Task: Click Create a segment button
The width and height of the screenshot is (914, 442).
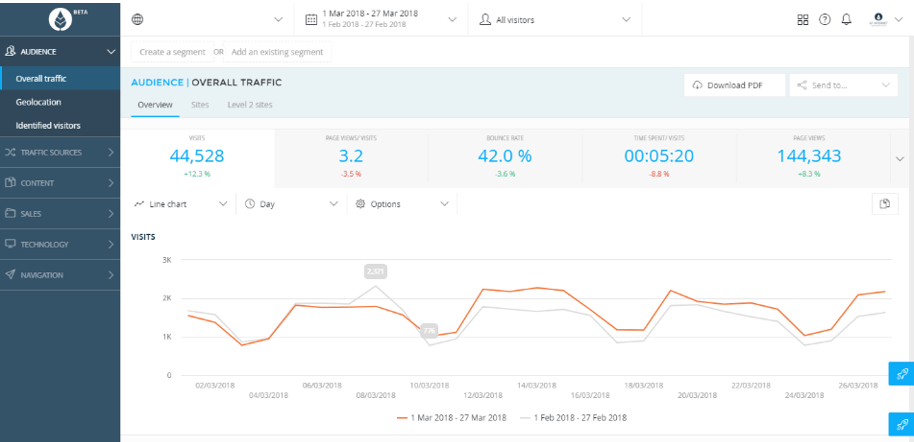Action: [172, 52]
